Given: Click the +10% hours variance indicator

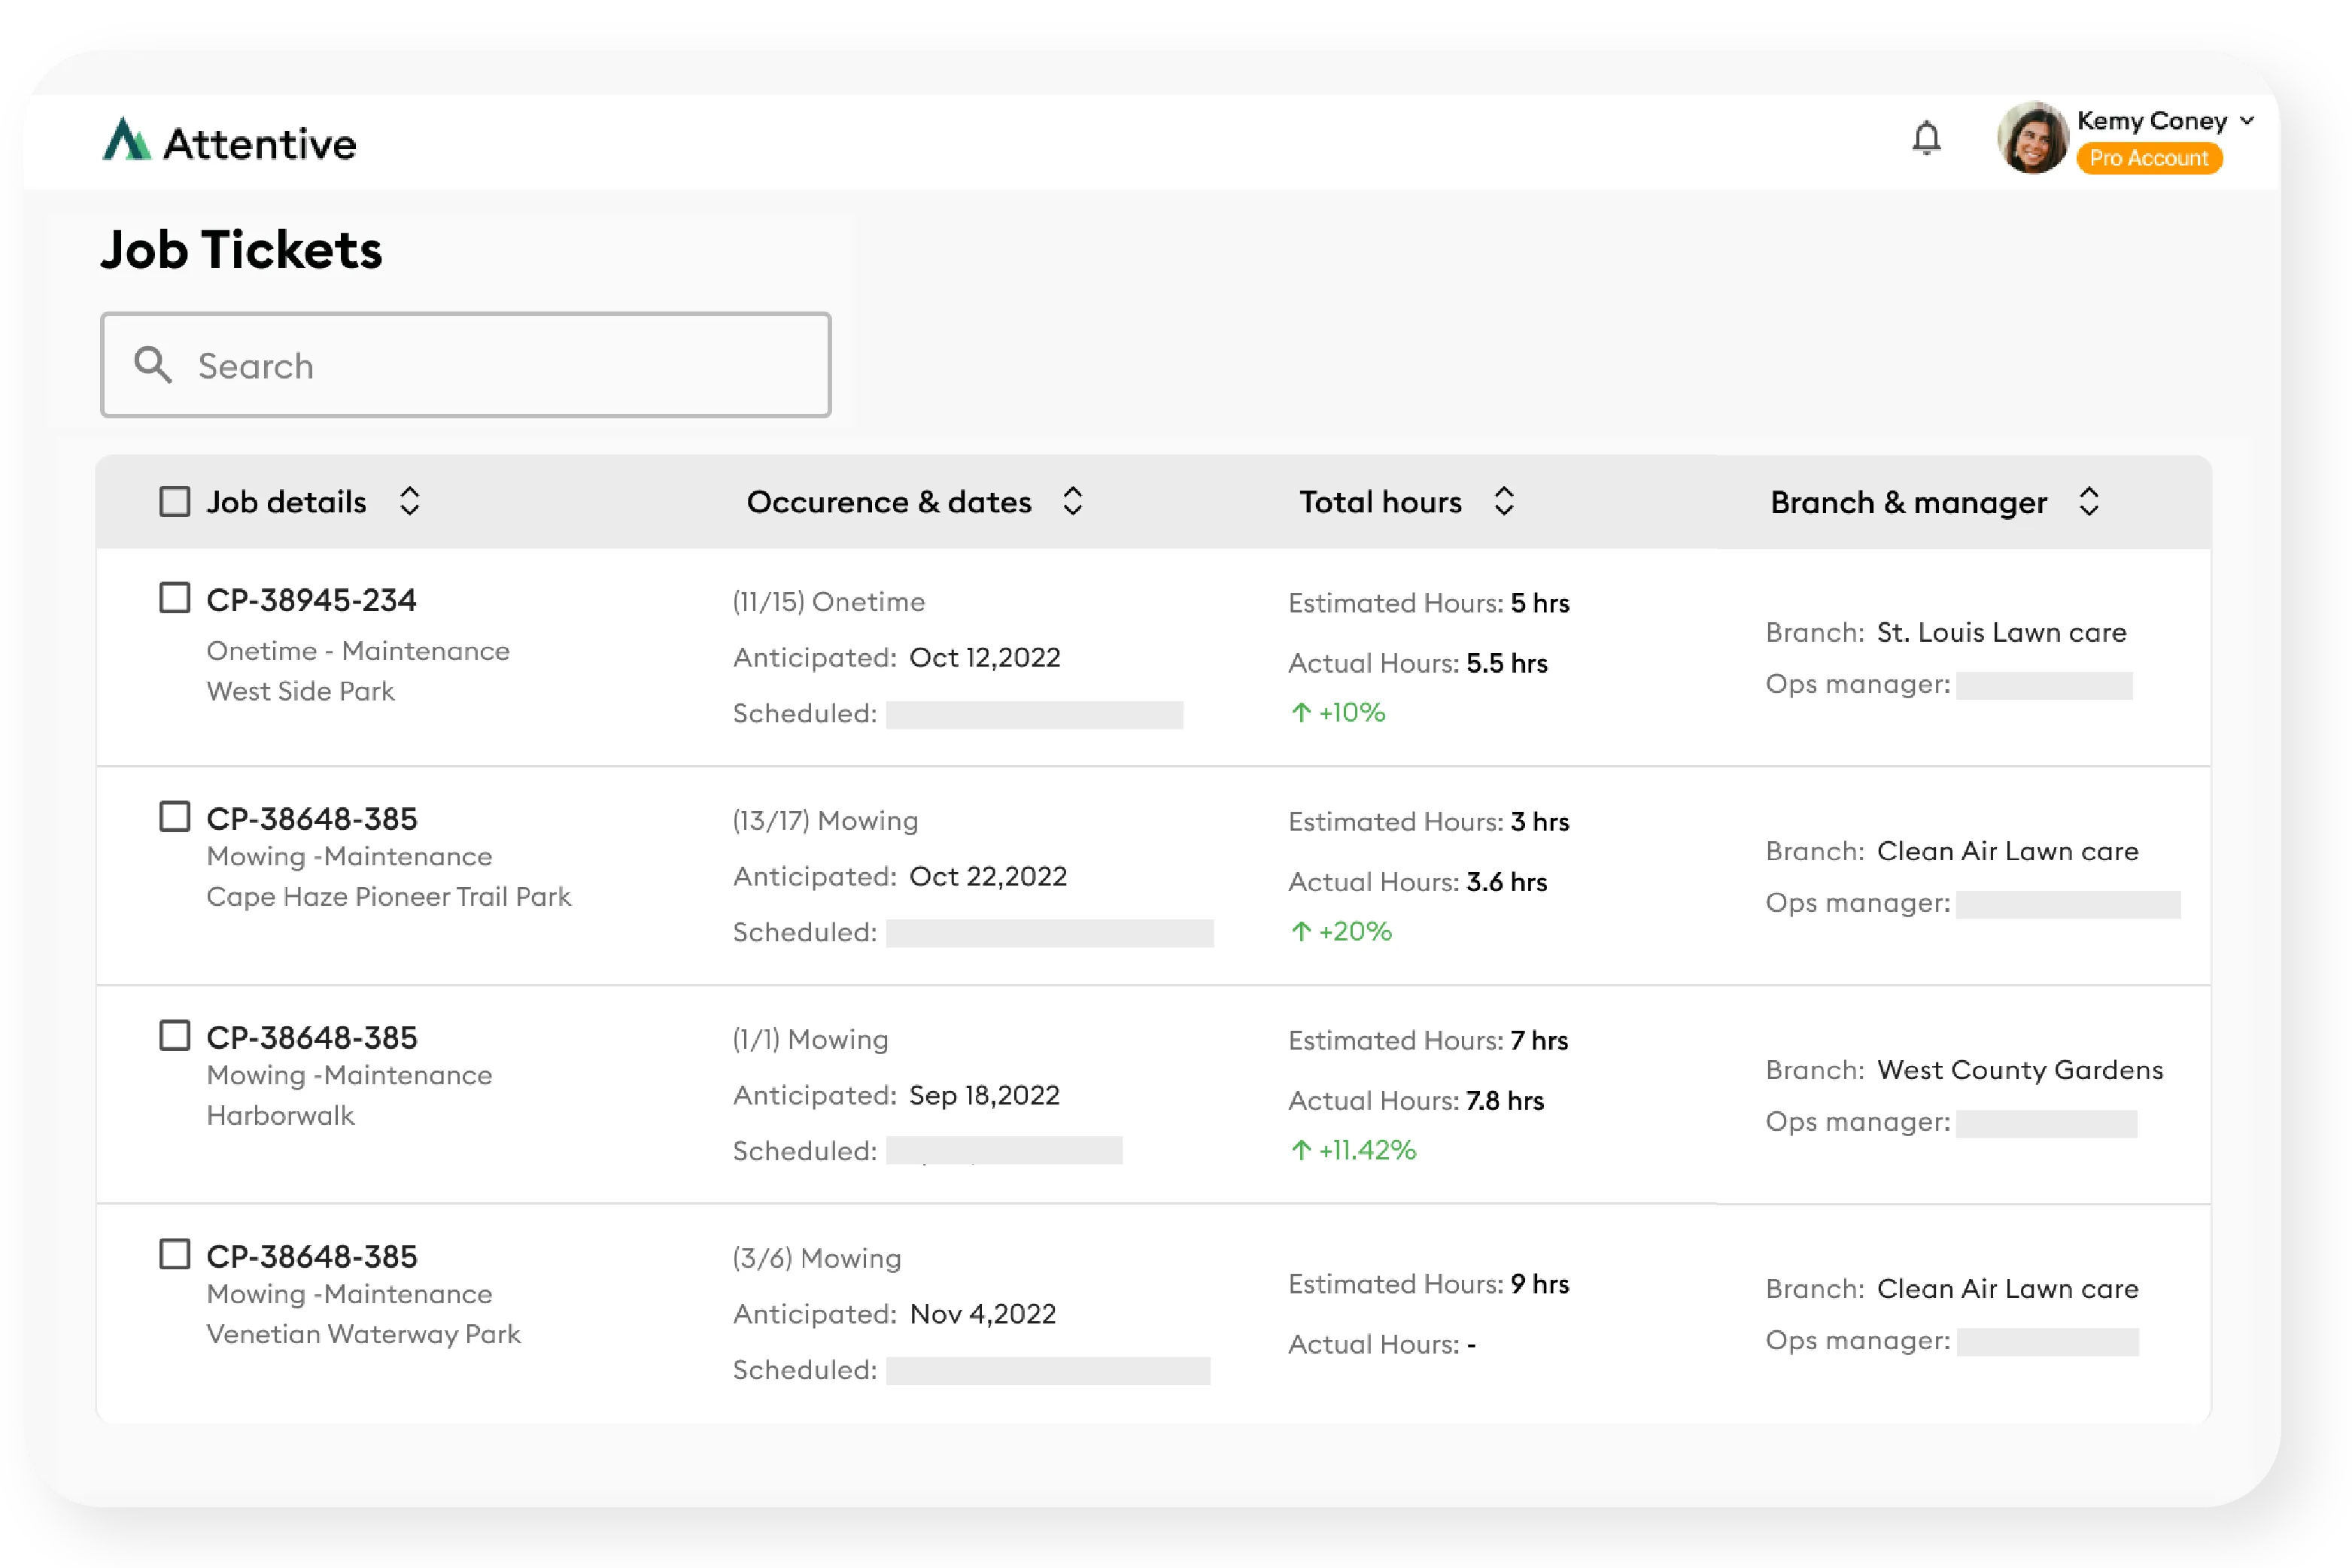Looking at the screenshot, I should pyautogui.click(x=1338, y=712).
